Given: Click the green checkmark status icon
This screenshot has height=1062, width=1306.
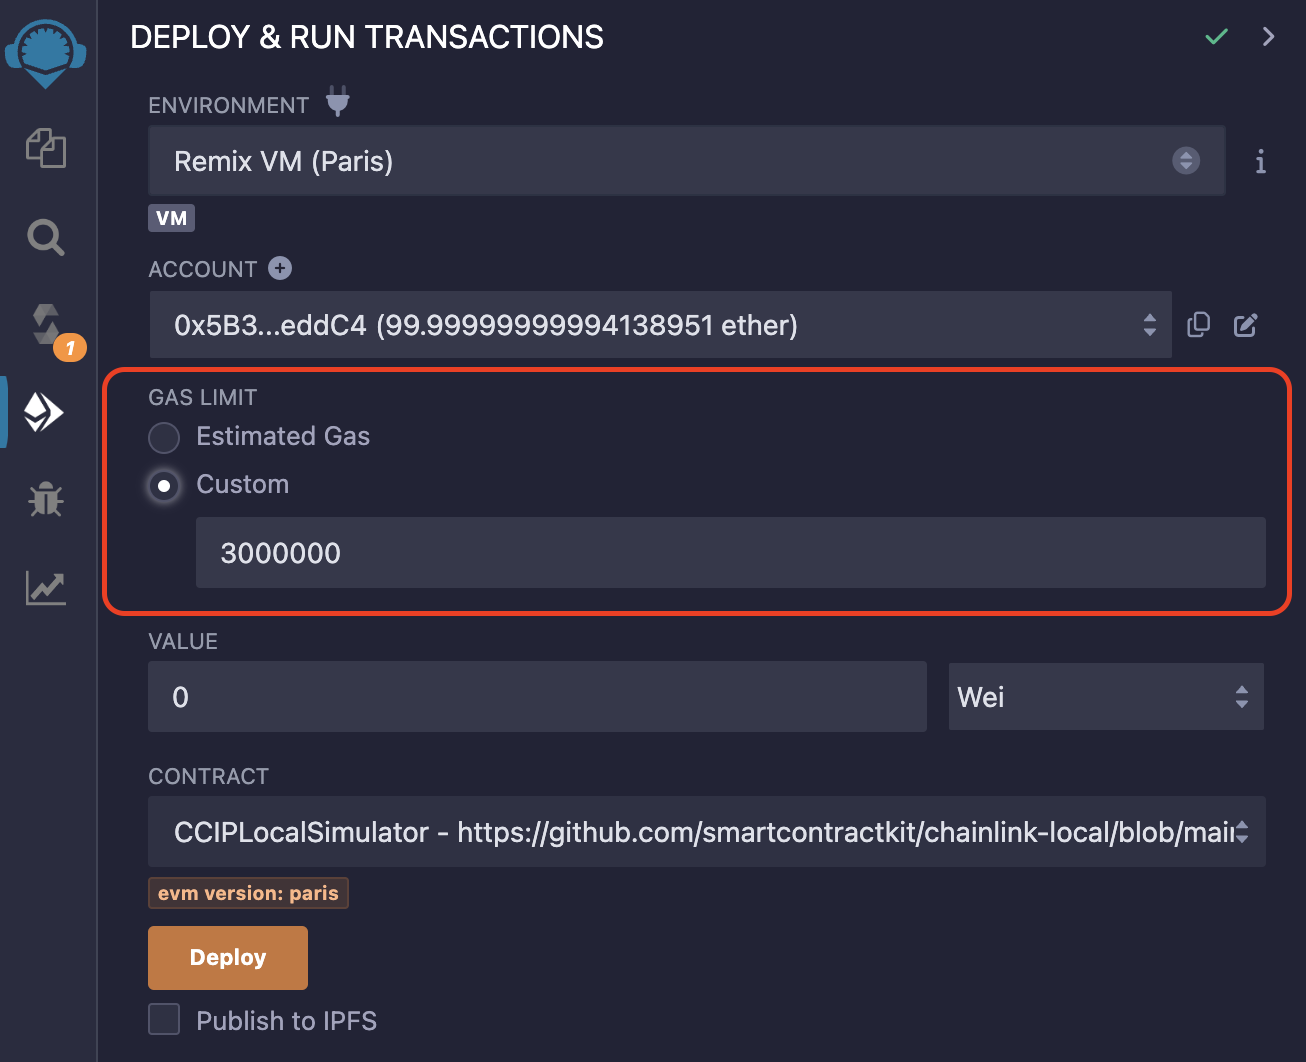Looking at the screenshot, I should [x=1216, y=37].
